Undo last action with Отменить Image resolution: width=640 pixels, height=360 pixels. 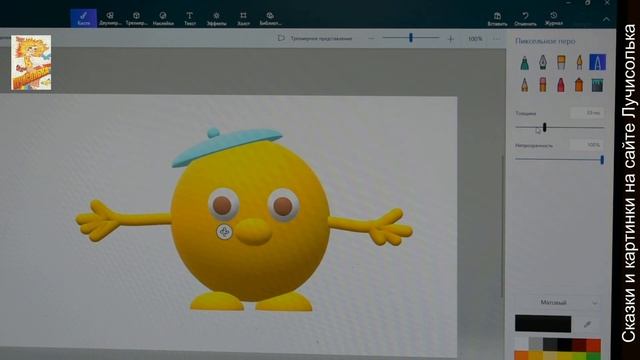click(x=525, y=19)
